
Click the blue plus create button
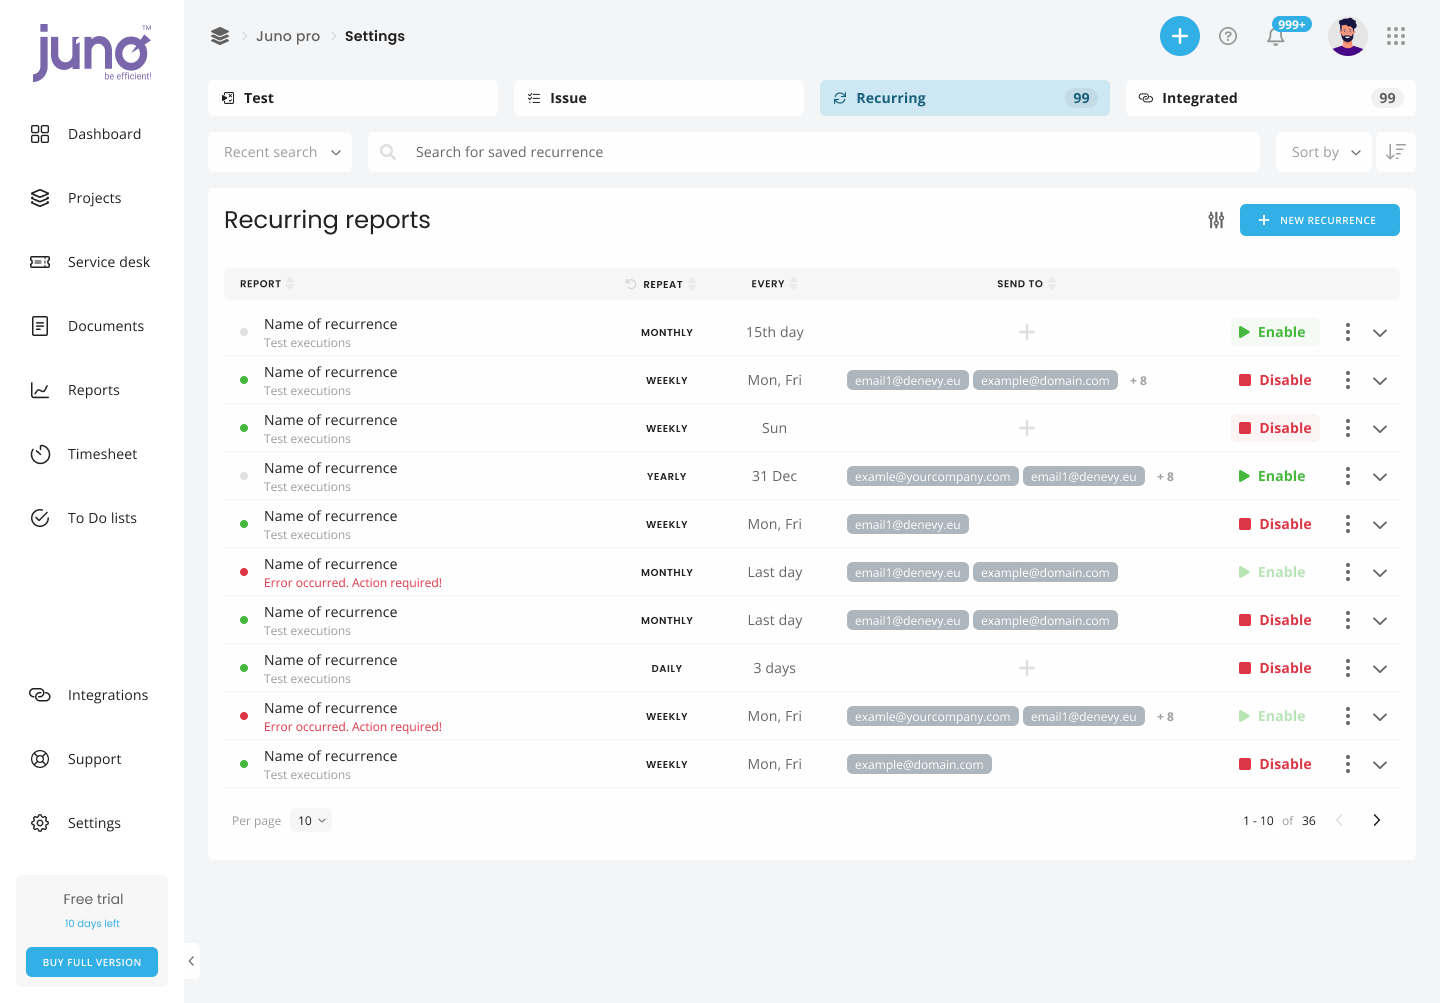(1180, 36)
